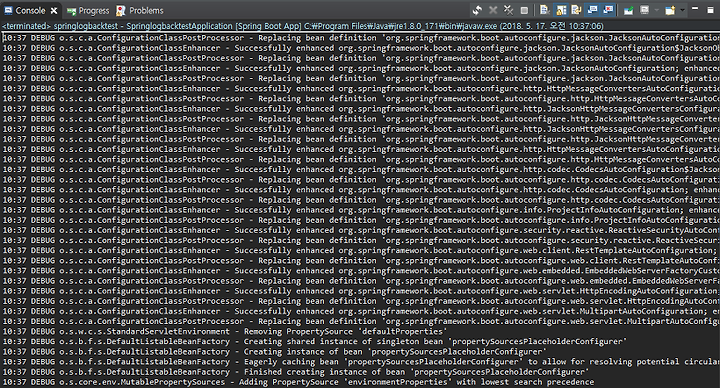Open the Problems tab
Viewport: 720px width, 388px height.
tap(140, 11)
